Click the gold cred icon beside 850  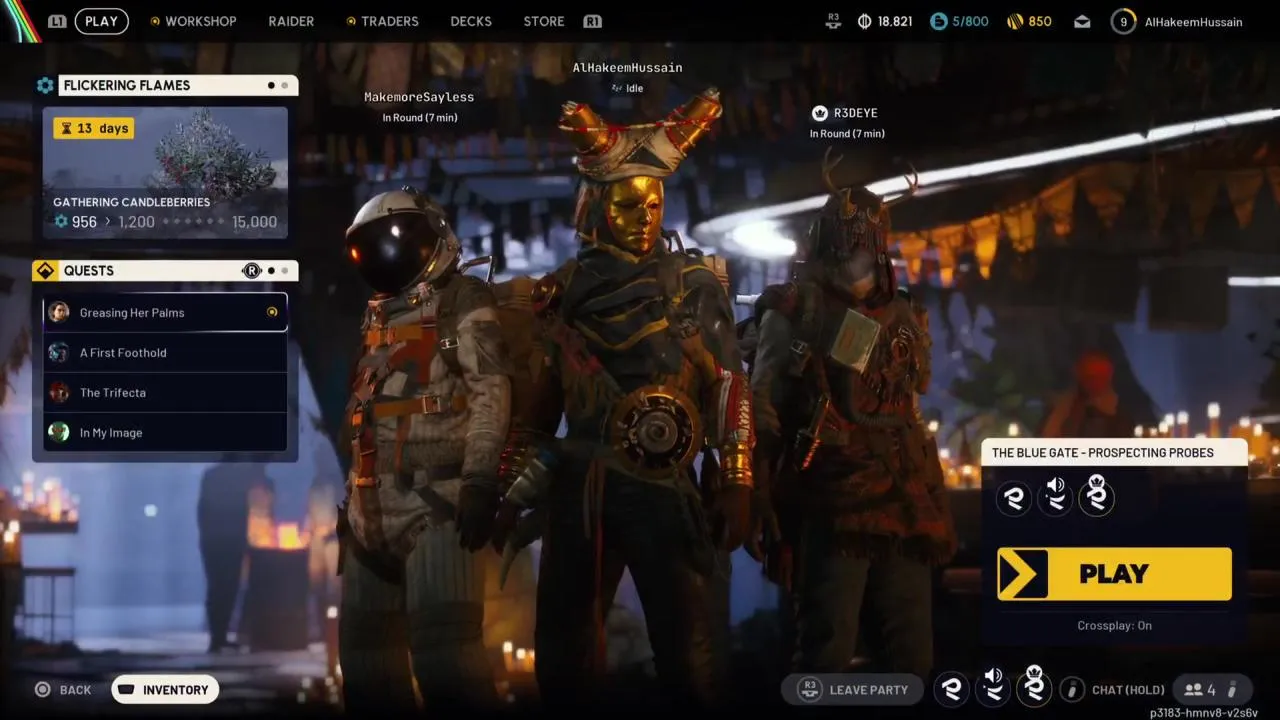[x=1014, y=21]
